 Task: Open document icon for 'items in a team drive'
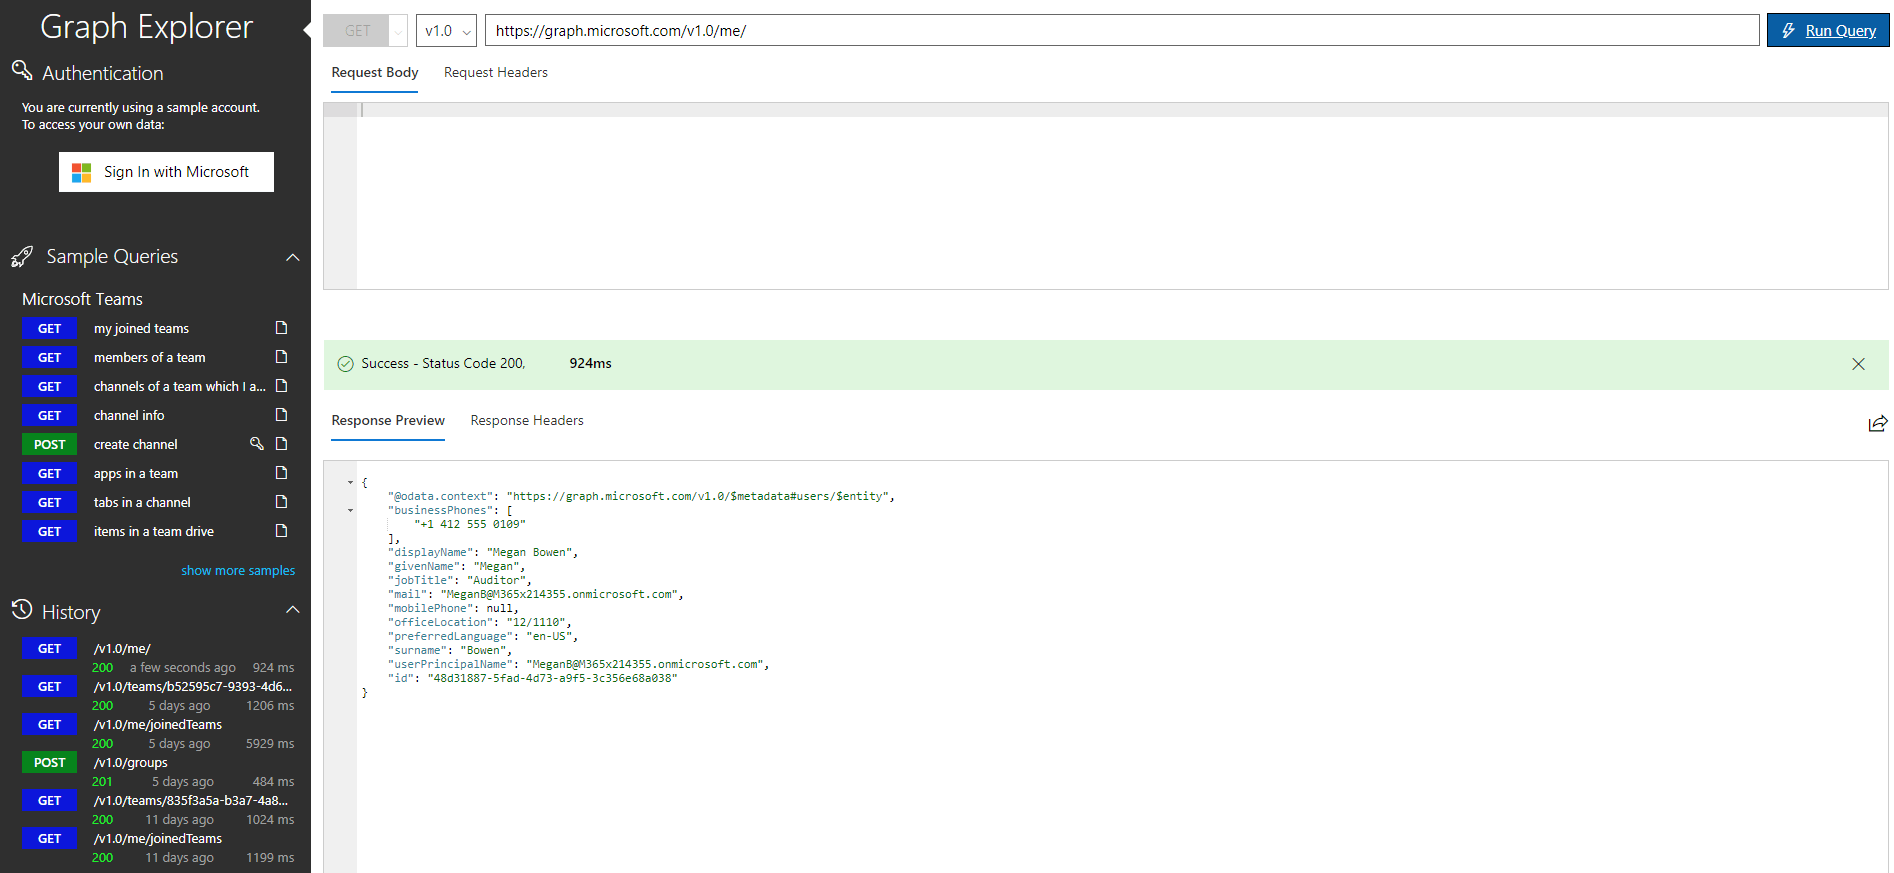pyautogui.click(x=281, y=531)
